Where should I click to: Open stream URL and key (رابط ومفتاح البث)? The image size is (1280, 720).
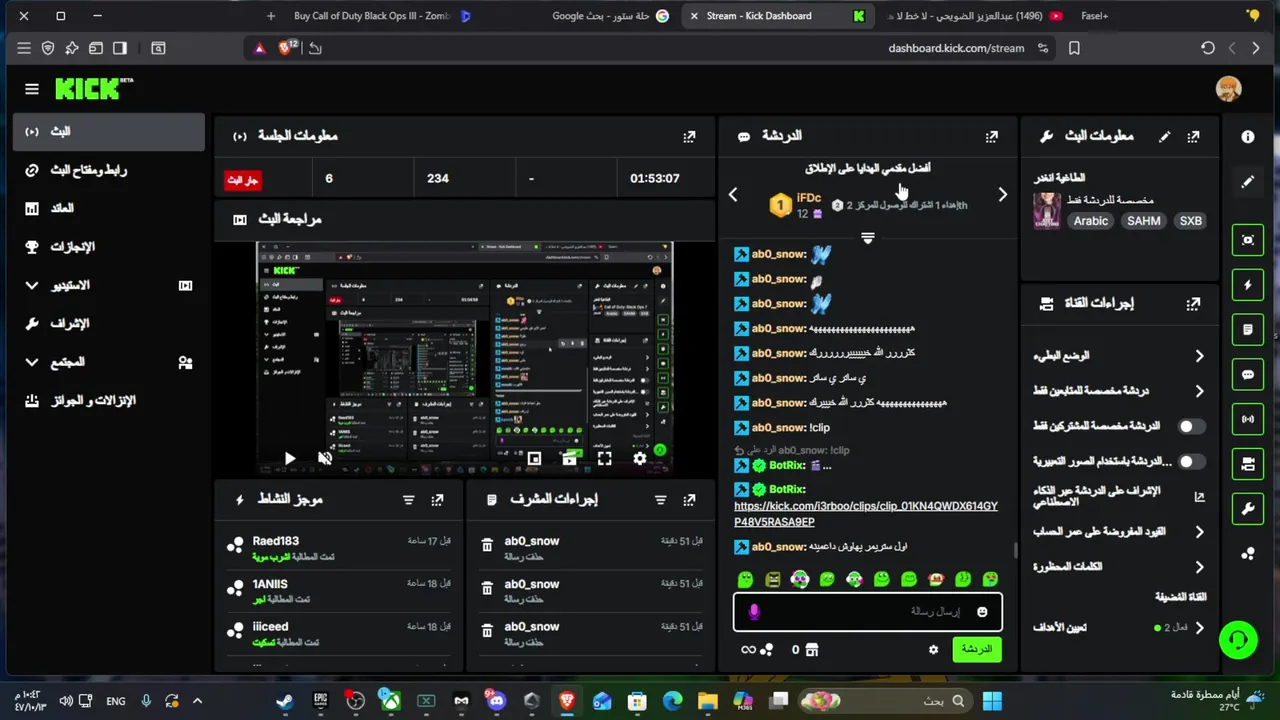pyautogui.click(x=108, y=170)
